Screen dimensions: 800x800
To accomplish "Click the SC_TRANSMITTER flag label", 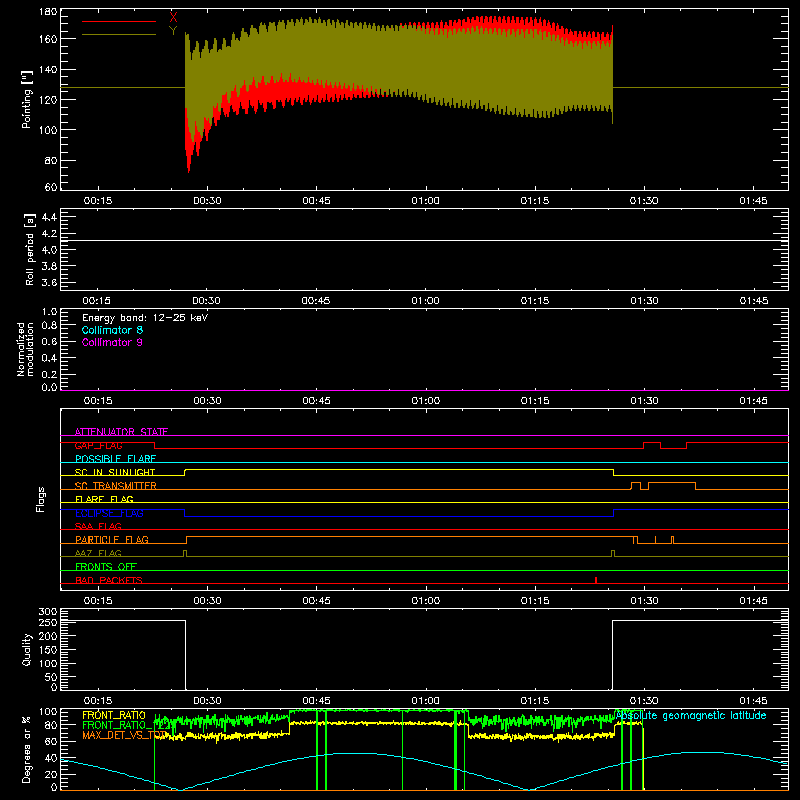I will coord(116,486).
